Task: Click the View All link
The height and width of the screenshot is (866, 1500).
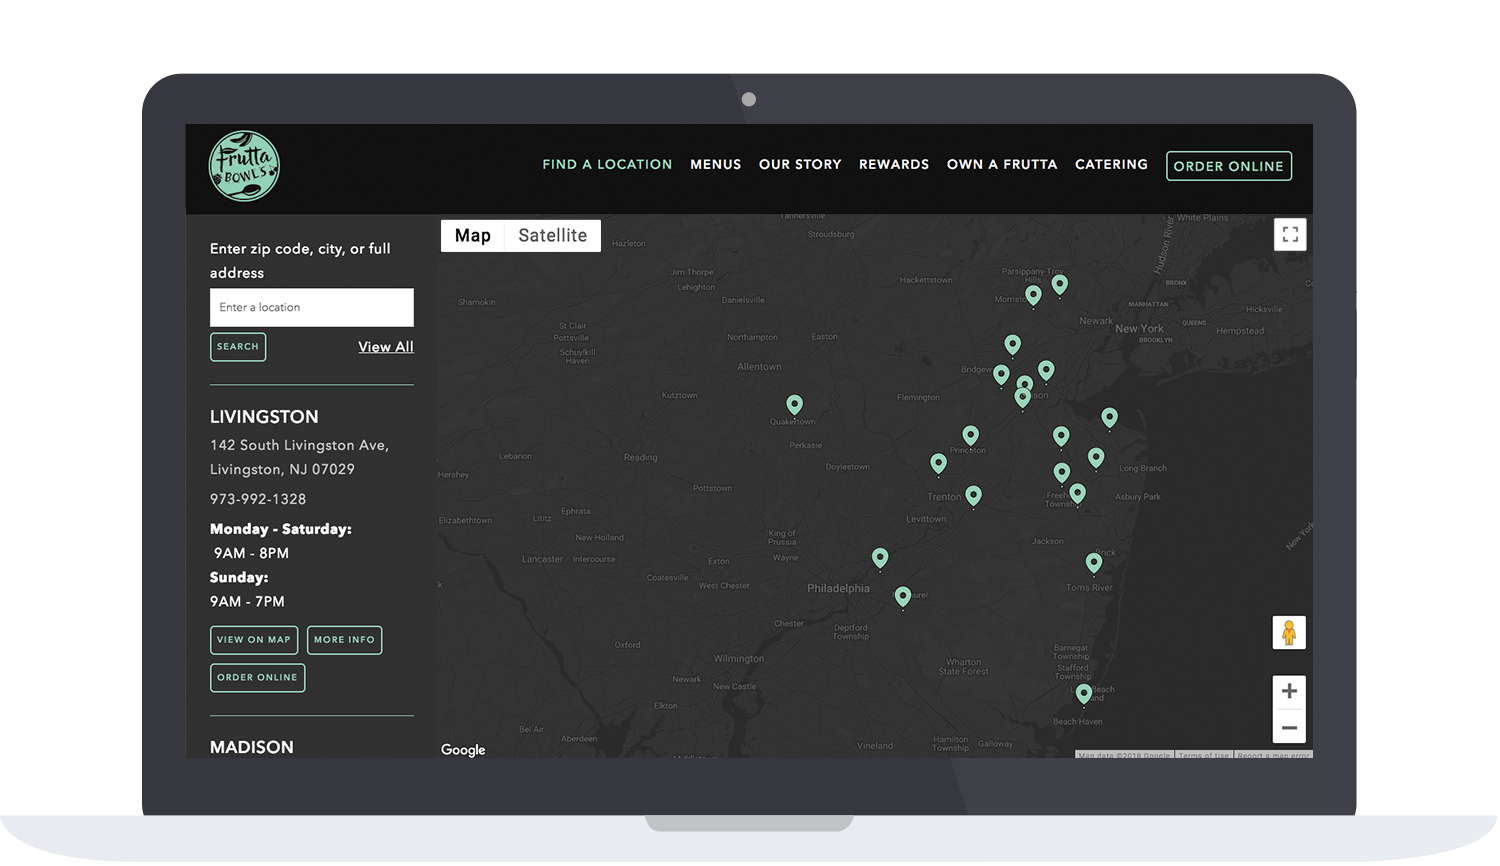Action: coord(386,347)
